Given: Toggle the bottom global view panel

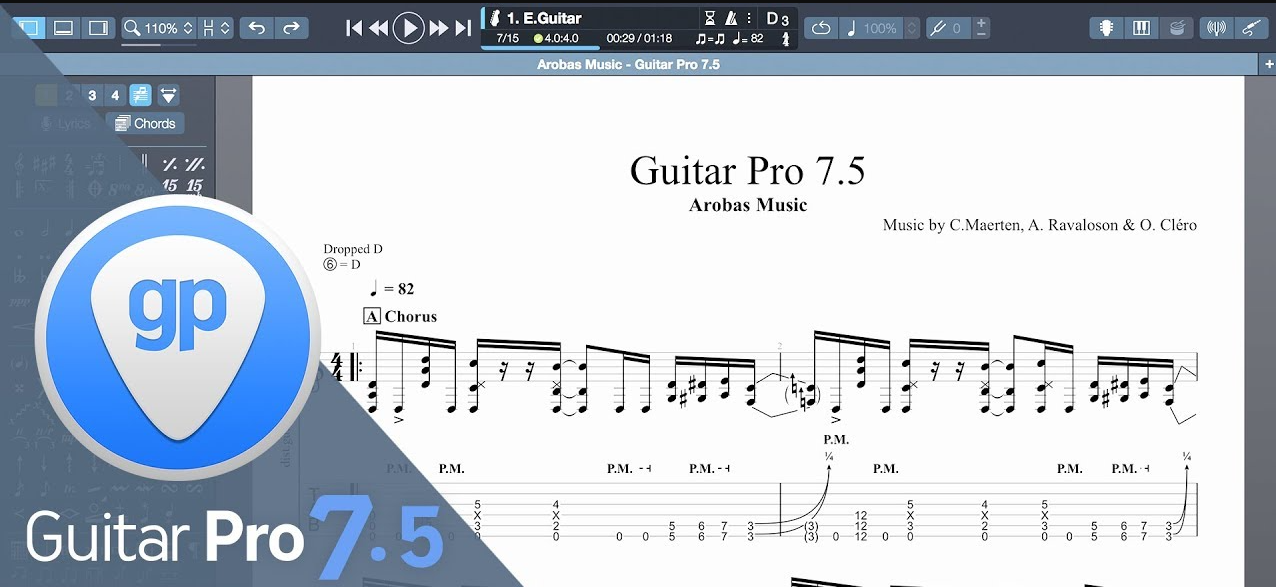Looking at the screenshot, I should (63, 28).
